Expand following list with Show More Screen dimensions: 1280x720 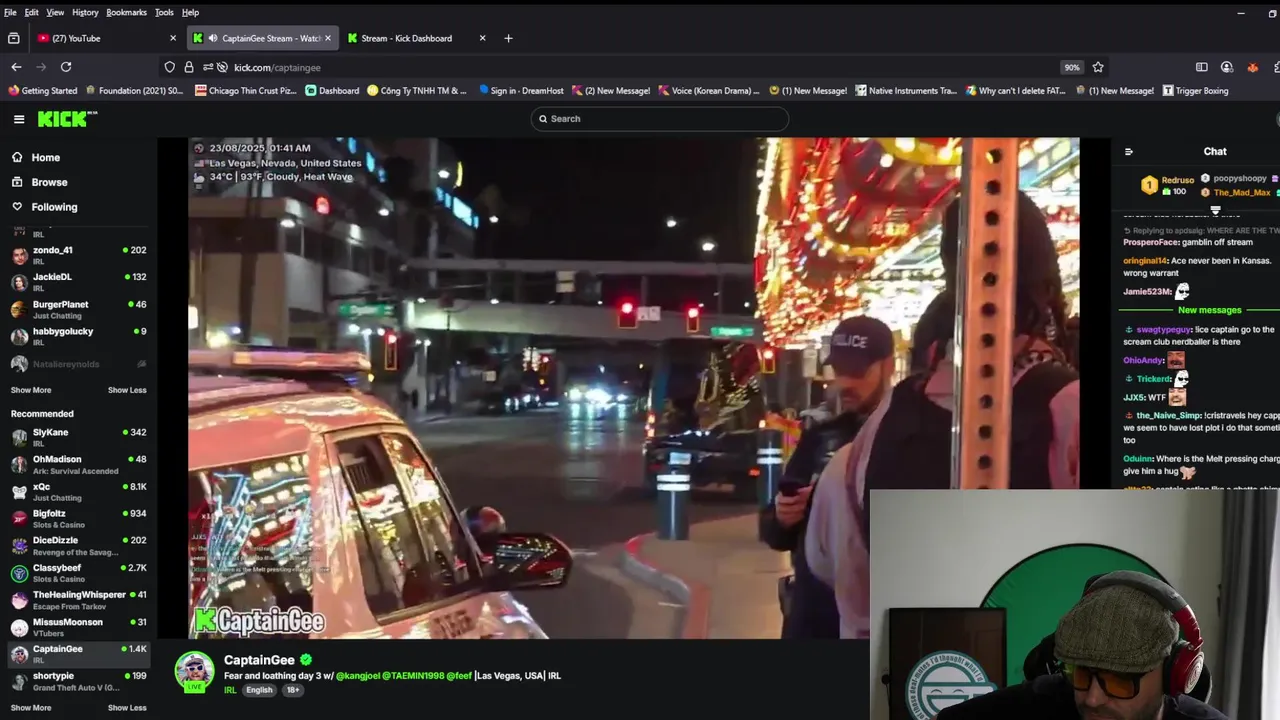click(x=31, y=390)
